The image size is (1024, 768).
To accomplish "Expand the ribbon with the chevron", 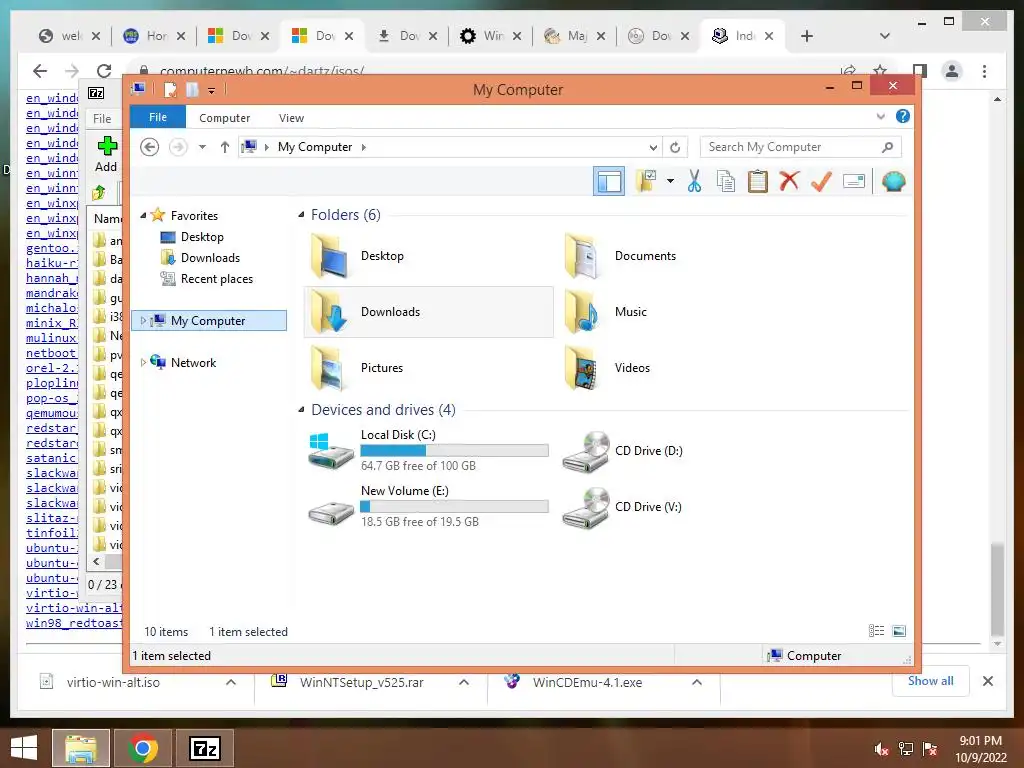I will click(x=880, y=116).
